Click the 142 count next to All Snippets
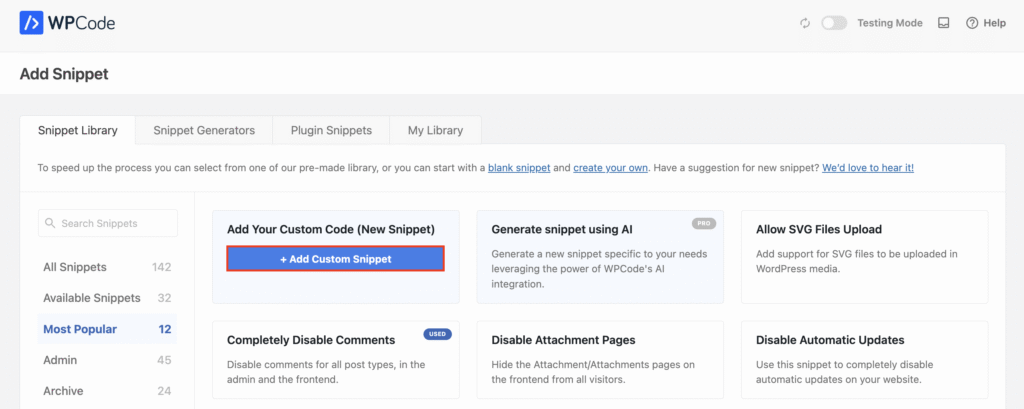The width and height of the screenshot is (1024, 409). 161,267
